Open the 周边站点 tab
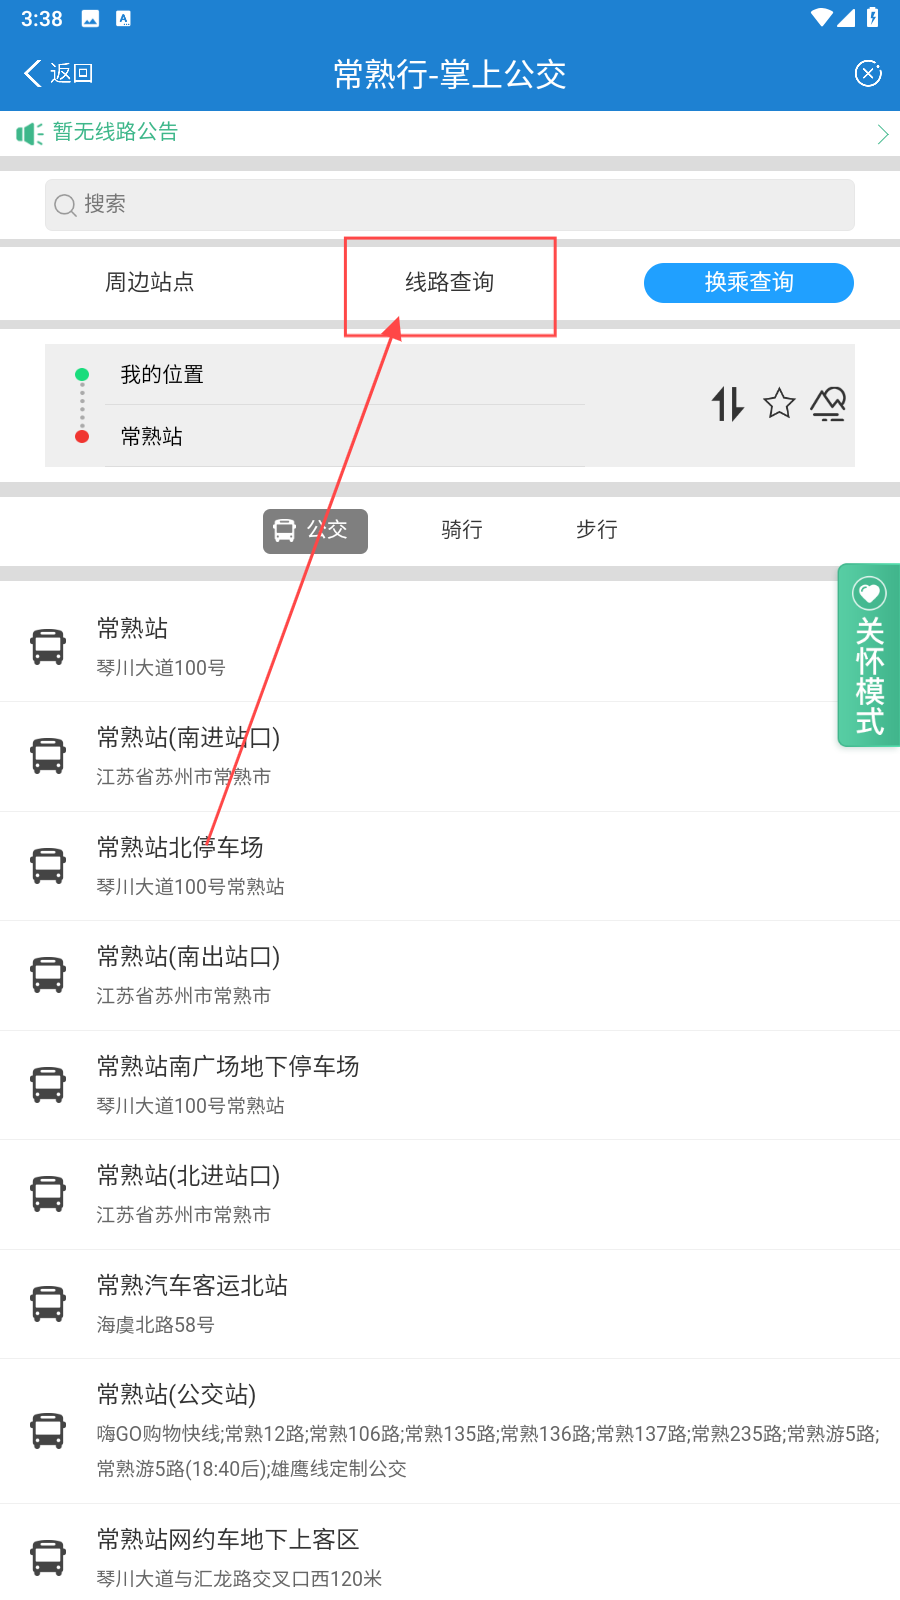The width and height of the screenshot is (900, 1600). pos(150,283)
